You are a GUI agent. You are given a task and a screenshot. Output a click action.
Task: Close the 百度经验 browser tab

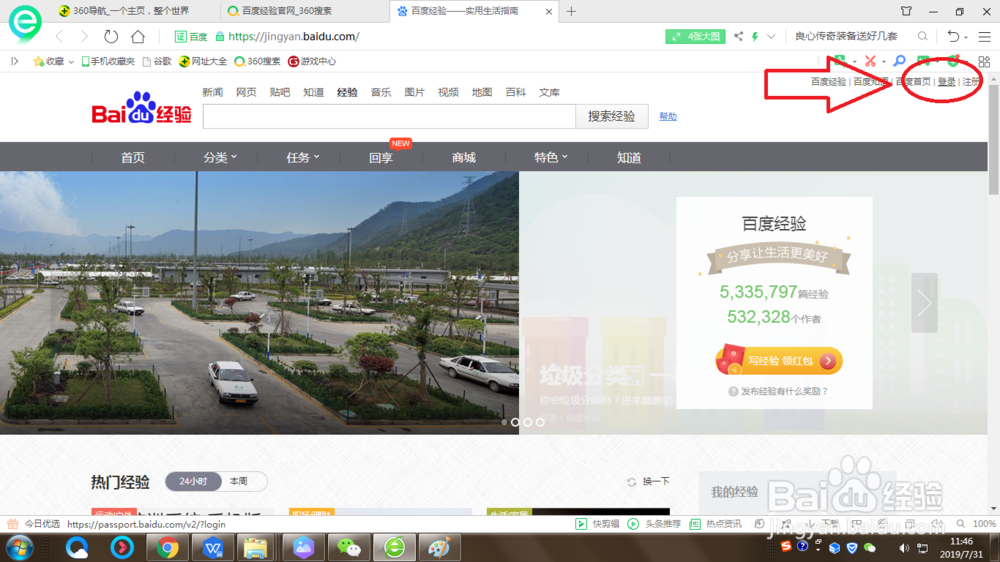tap(548, 11)
